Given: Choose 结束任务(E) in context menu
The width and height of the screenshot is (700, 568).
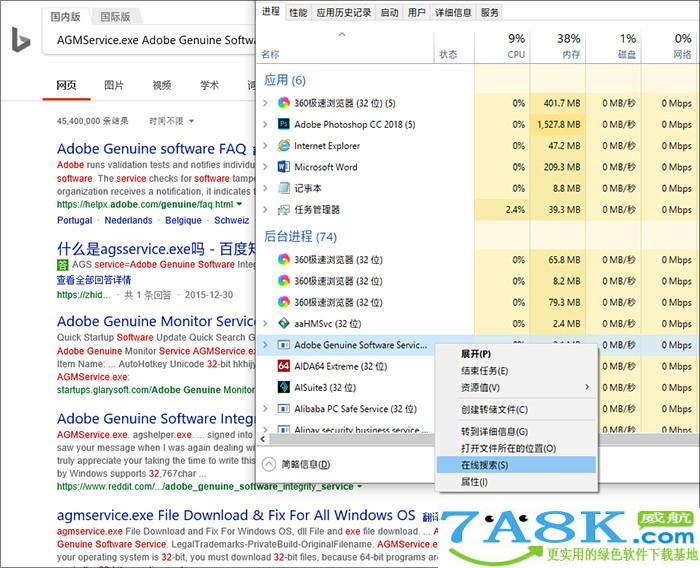Looking at the screenshot, I should 517,371.
